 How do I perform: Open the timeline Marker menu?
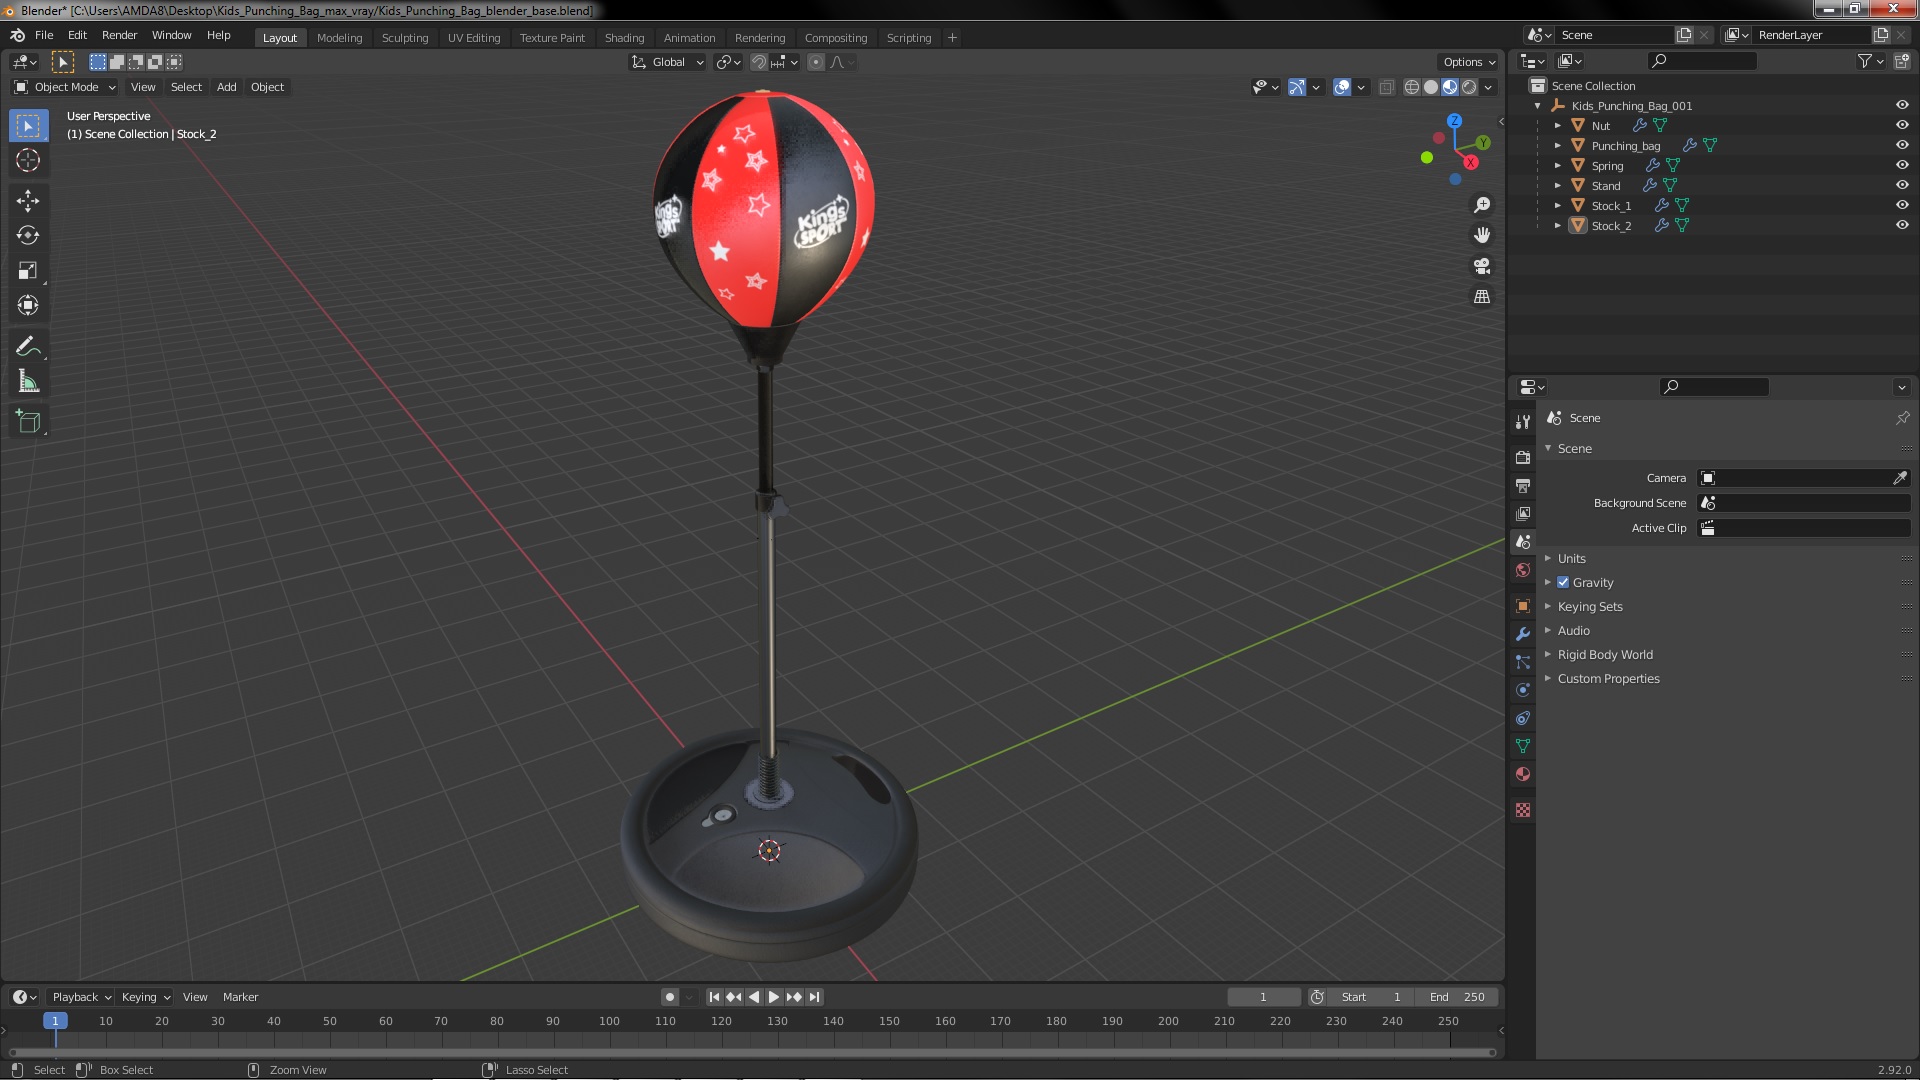tap(240, 997)
